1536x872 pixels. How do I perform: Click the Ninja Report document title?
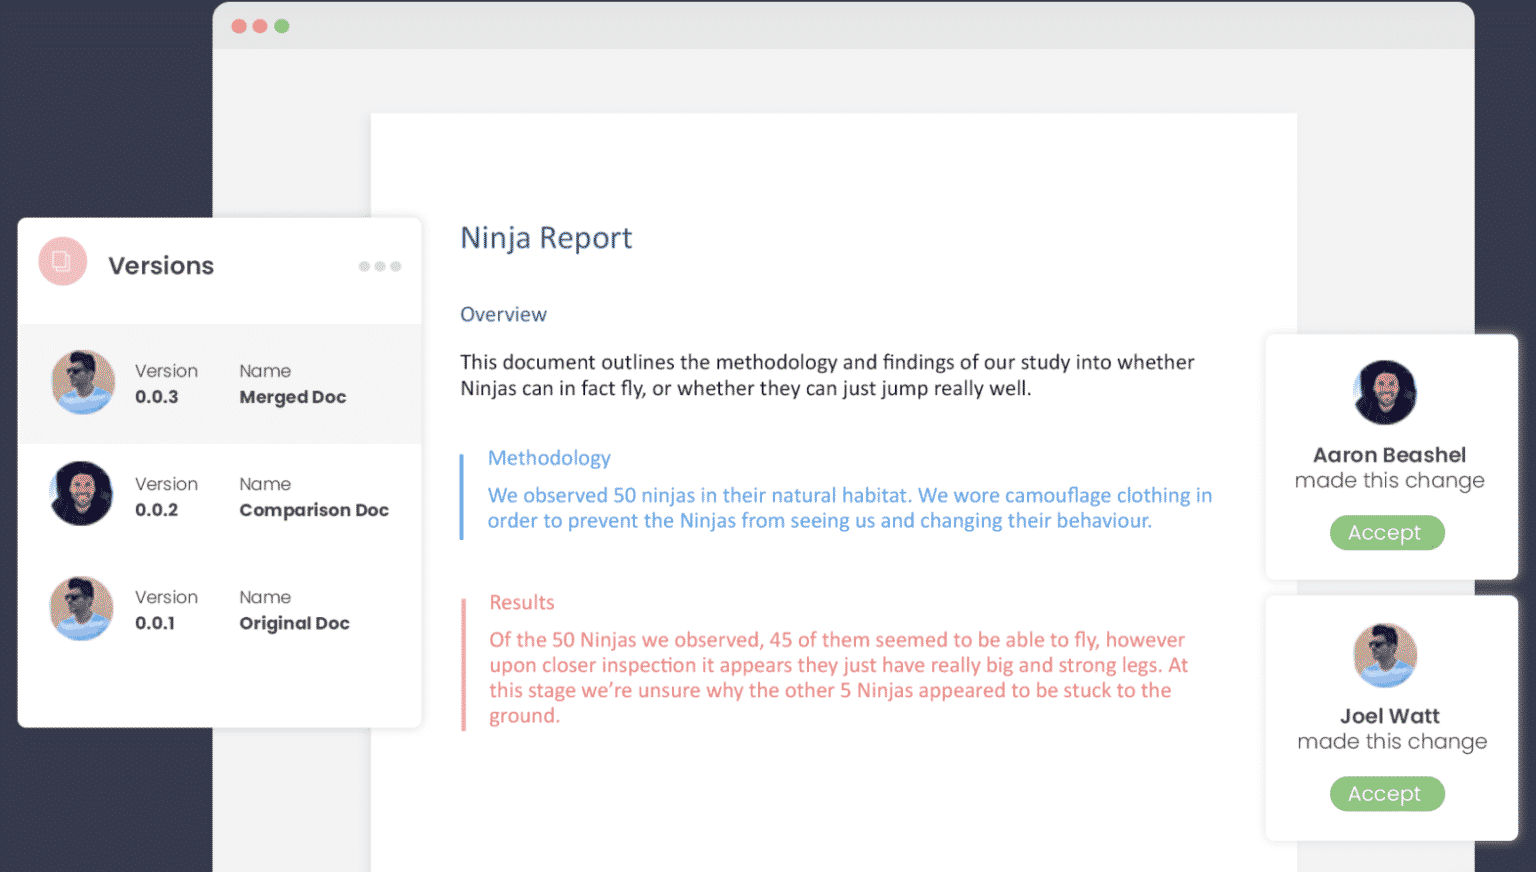(x=546, y=238)
